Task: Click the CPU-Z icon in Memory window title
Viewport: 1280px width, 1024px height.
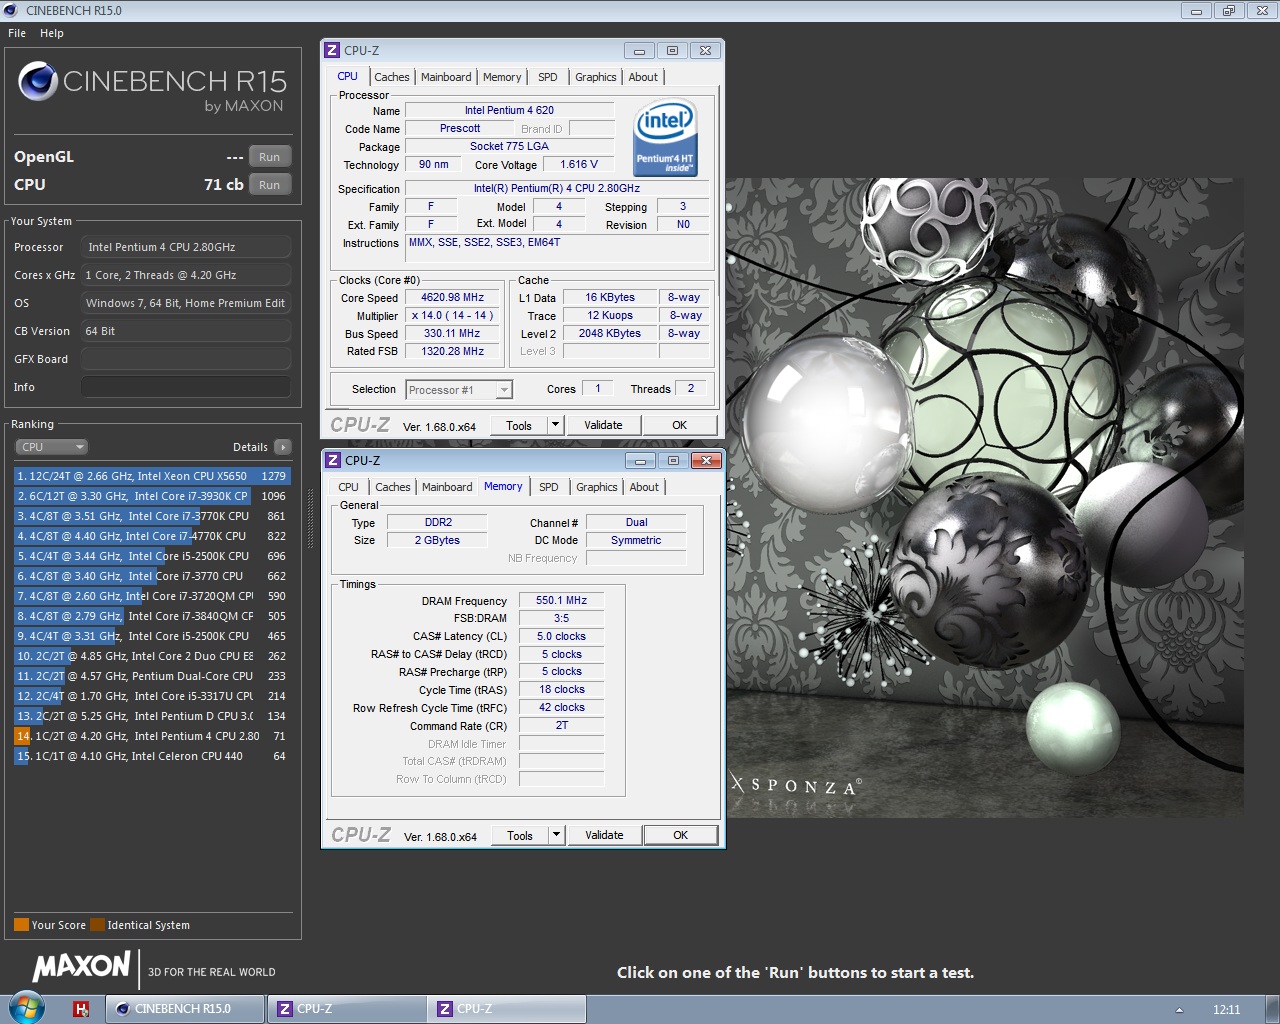Action: coord(333,460)
